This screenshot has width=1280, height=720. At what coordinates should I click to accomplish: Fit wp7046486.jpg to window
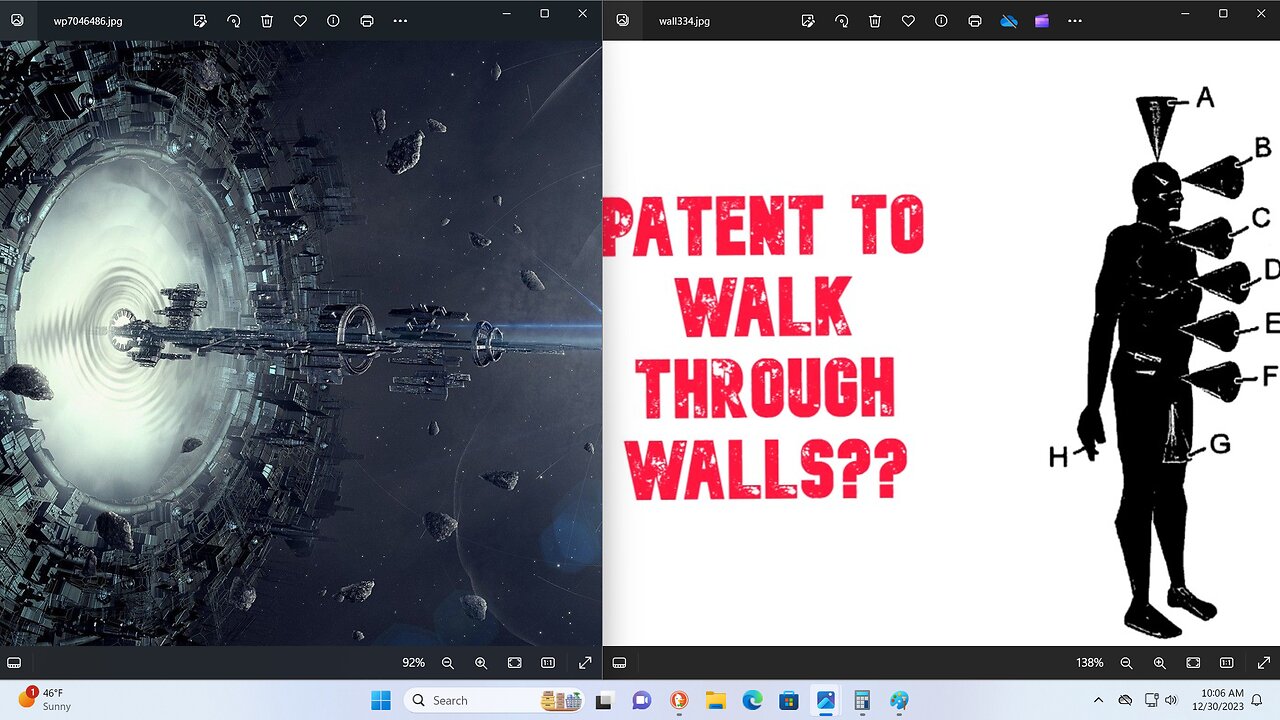pyautogui.click(x=514, y=663)
